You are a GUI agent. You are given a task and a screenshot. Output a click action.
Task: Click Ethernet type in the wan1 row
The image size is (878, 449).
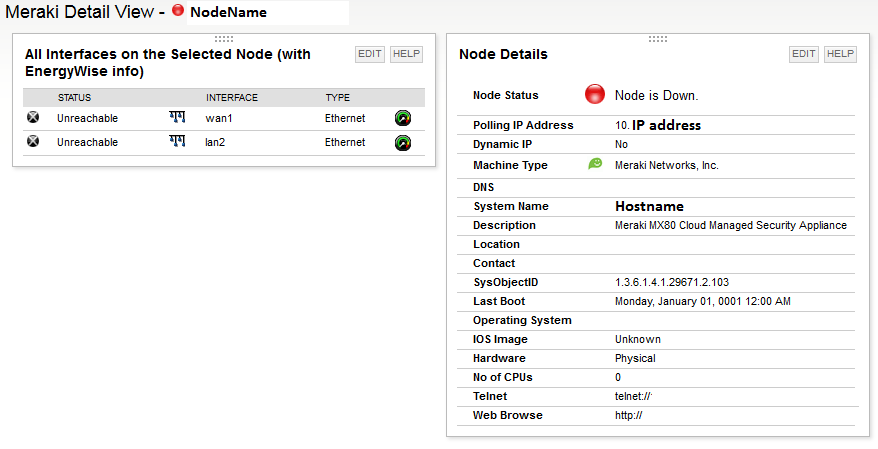tap(345, 118)
